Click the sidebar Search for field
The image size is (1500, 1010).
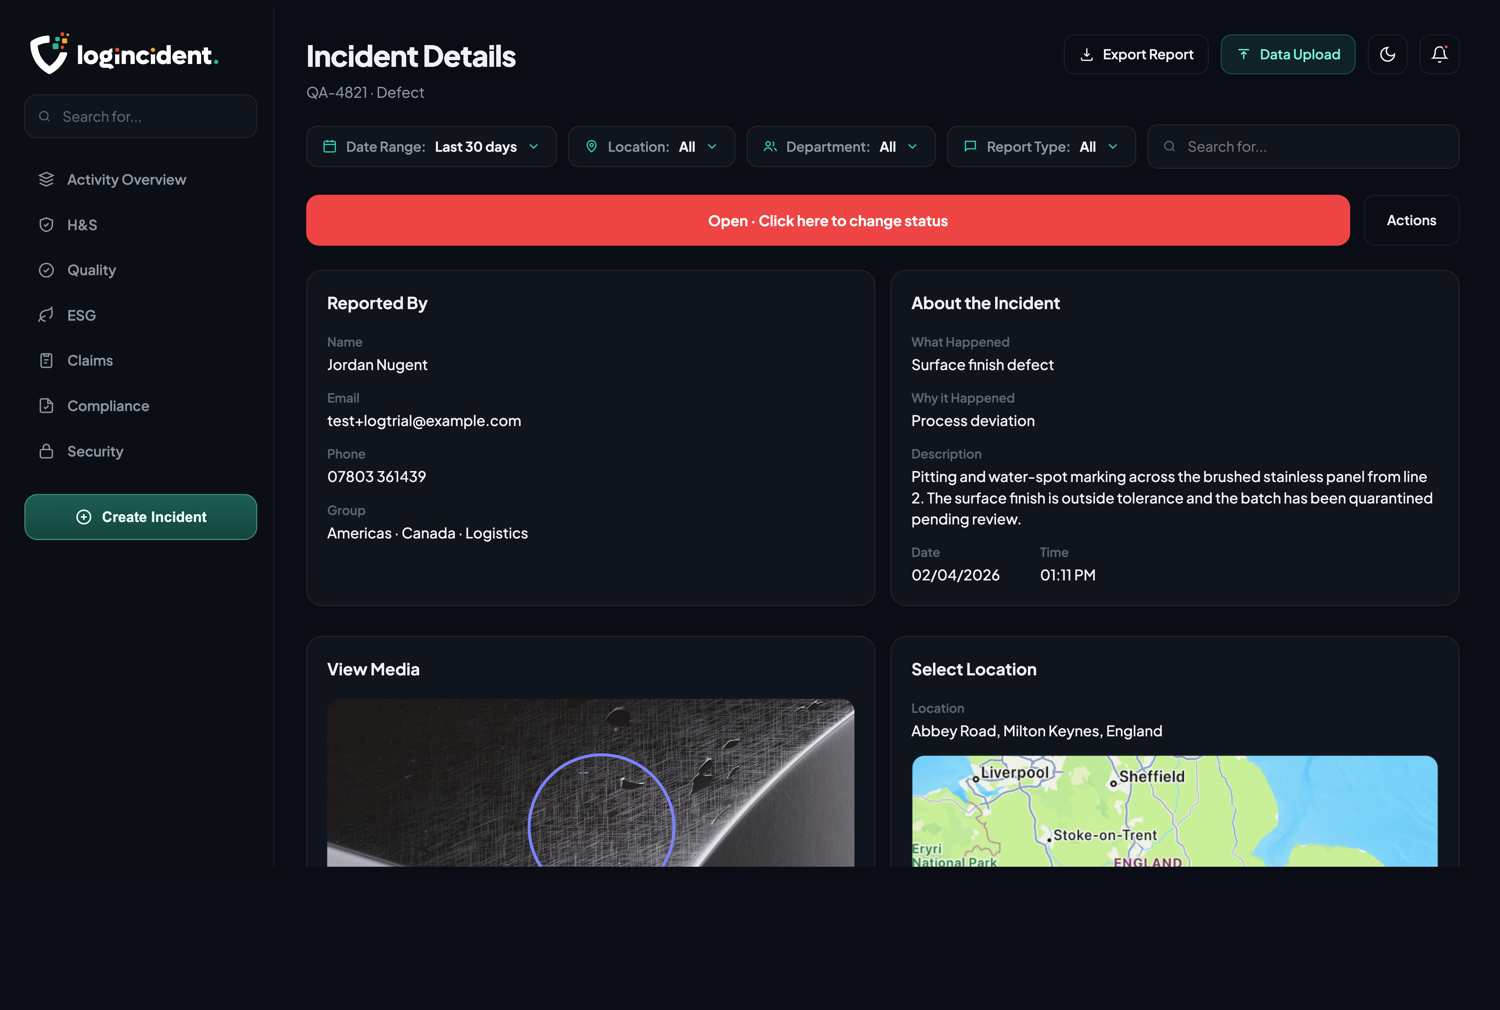point(141,117)
